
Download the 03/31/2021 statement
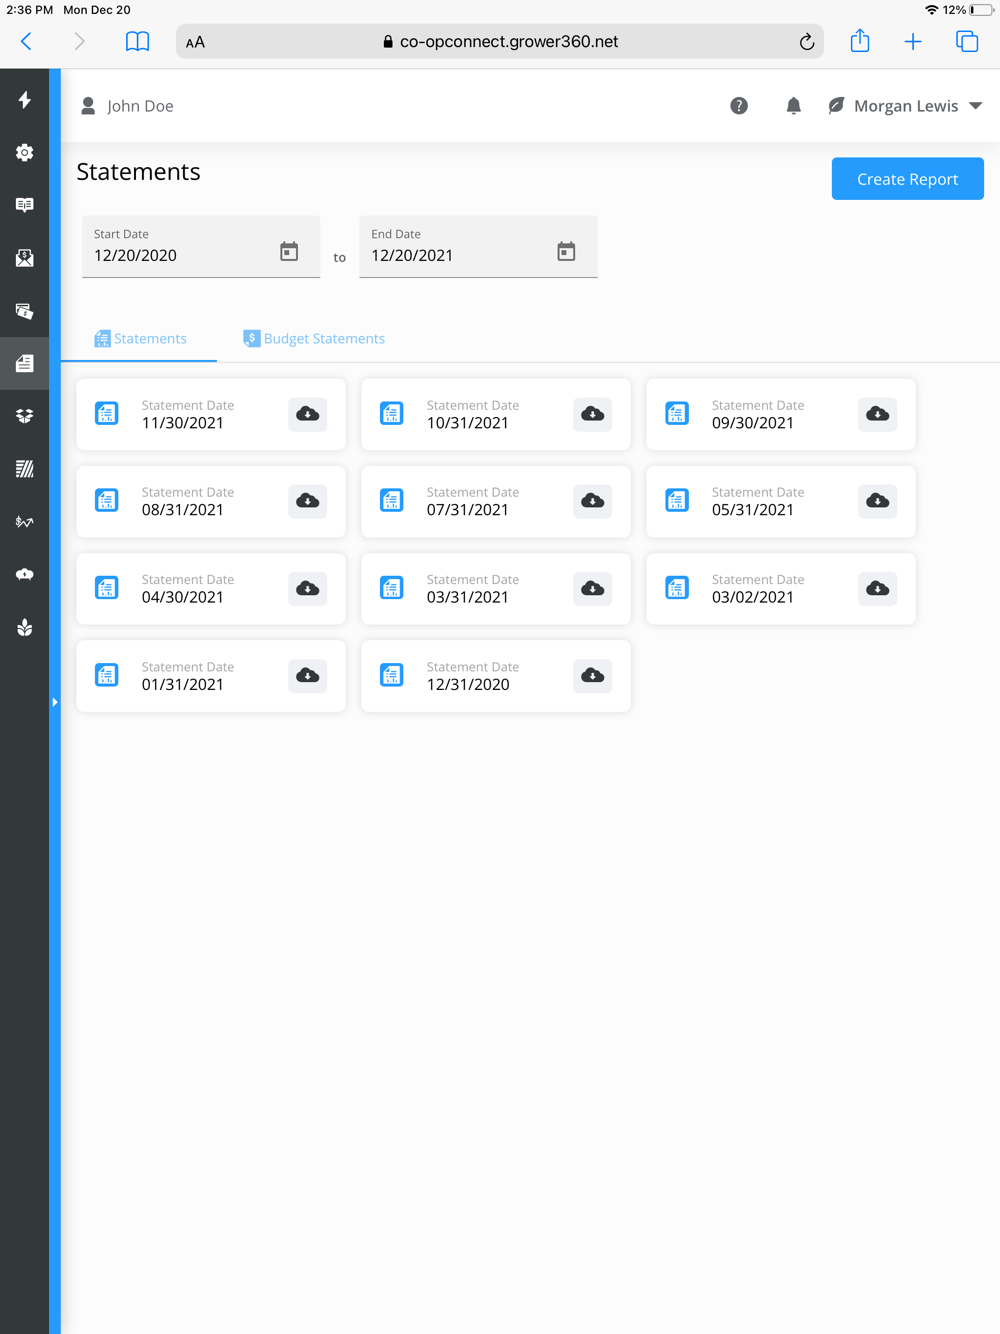(x=592, y=588)
